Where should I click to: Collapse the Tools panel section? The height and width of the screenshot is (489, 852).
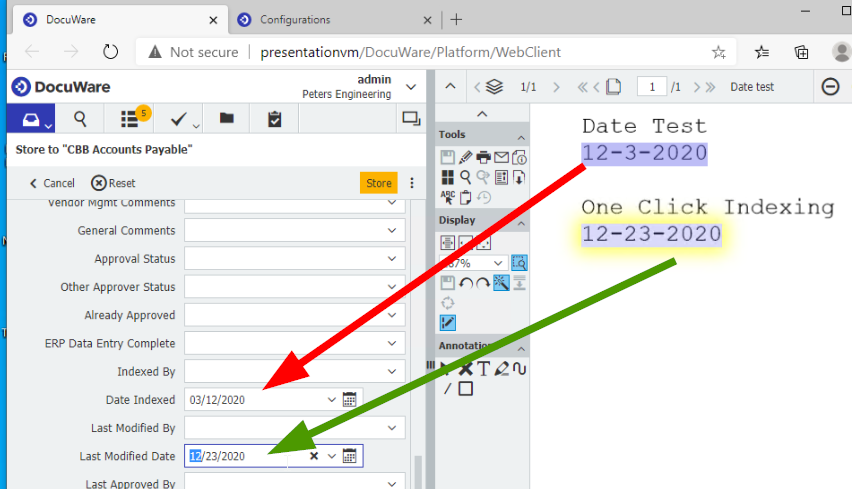click(x=521, y=136)
